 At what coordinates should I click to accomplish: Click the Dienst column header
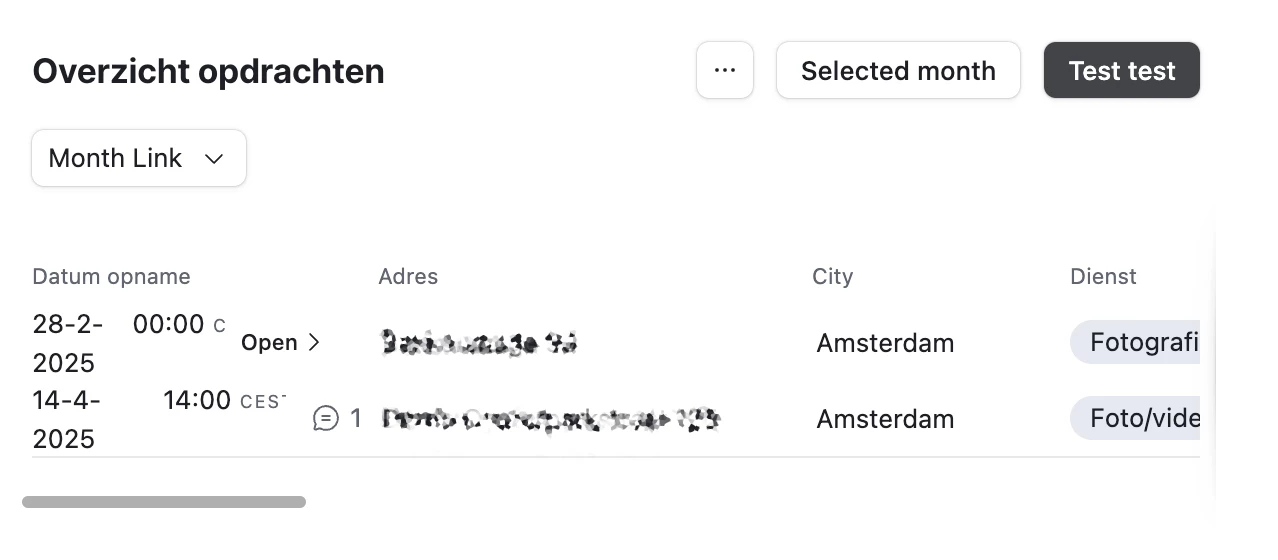coord(1103,276)
